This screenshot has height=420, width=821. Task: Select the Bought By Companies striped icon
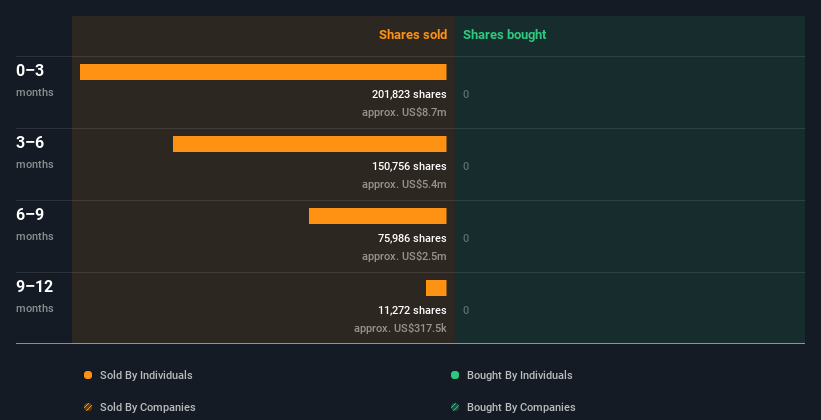pyautogui.click(x=455, y=407)
